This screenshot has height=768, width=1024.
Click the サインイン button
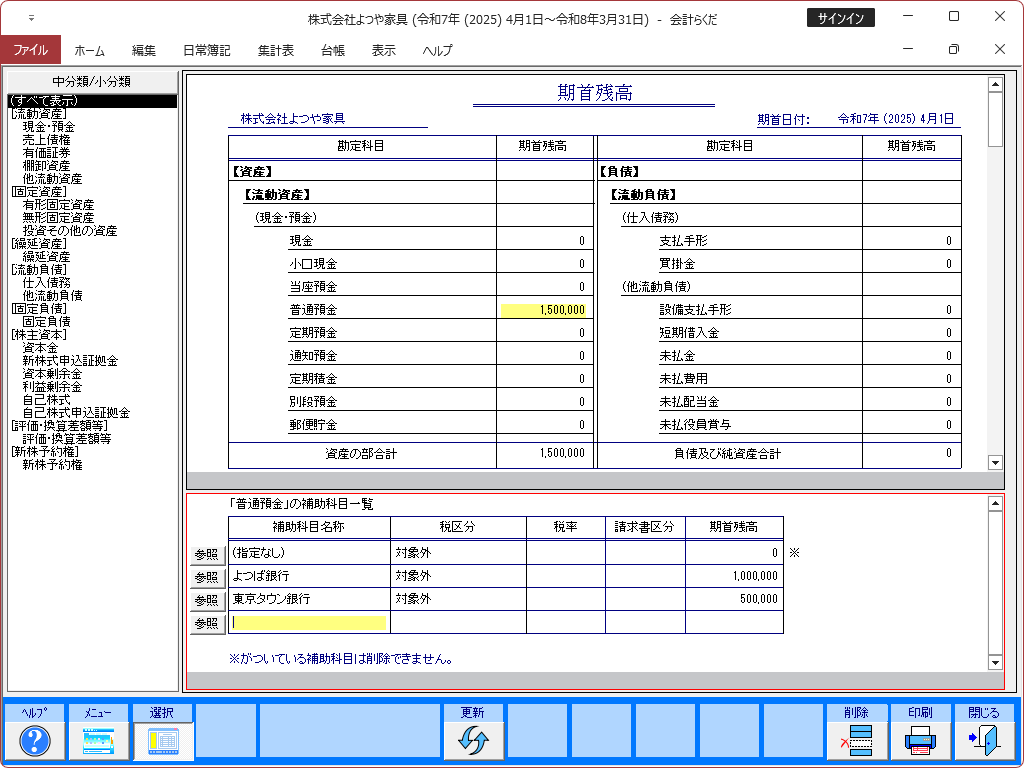tap(840, 18)
